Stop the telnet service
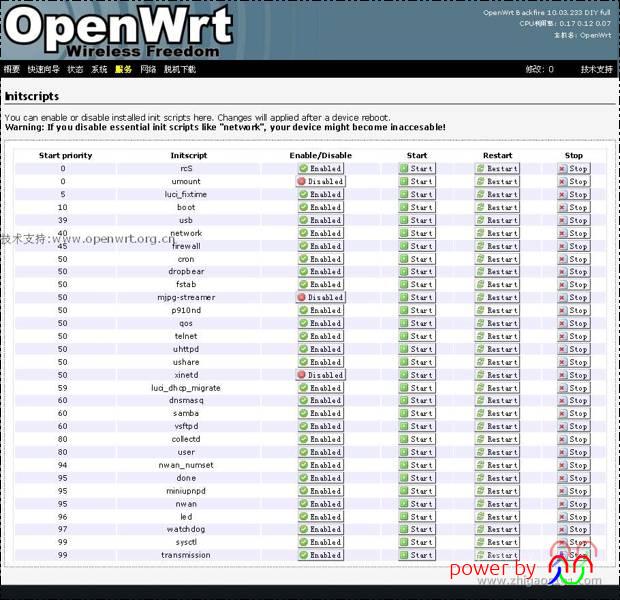The image size is (620, 600). coord(574,336)
